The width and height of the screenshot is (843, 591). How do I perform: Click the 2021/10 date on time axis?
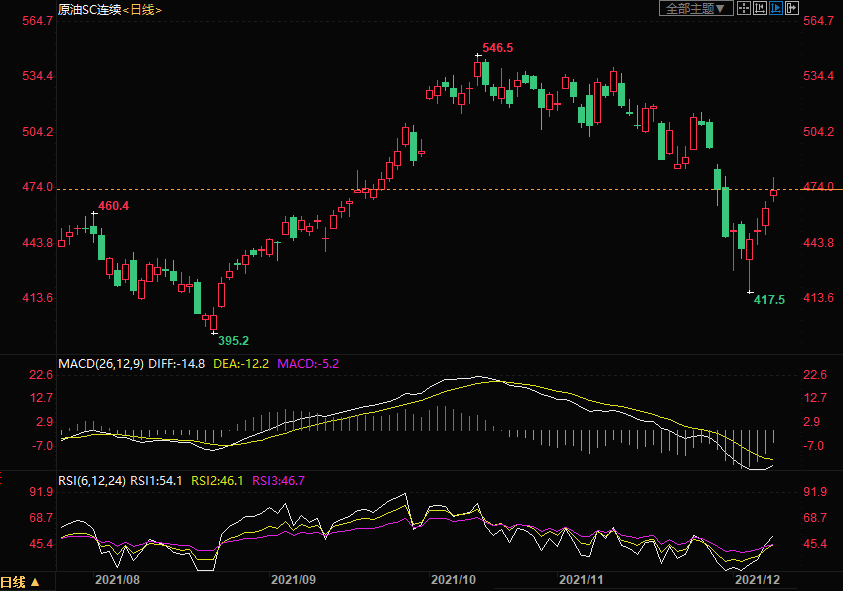point(452,579)
